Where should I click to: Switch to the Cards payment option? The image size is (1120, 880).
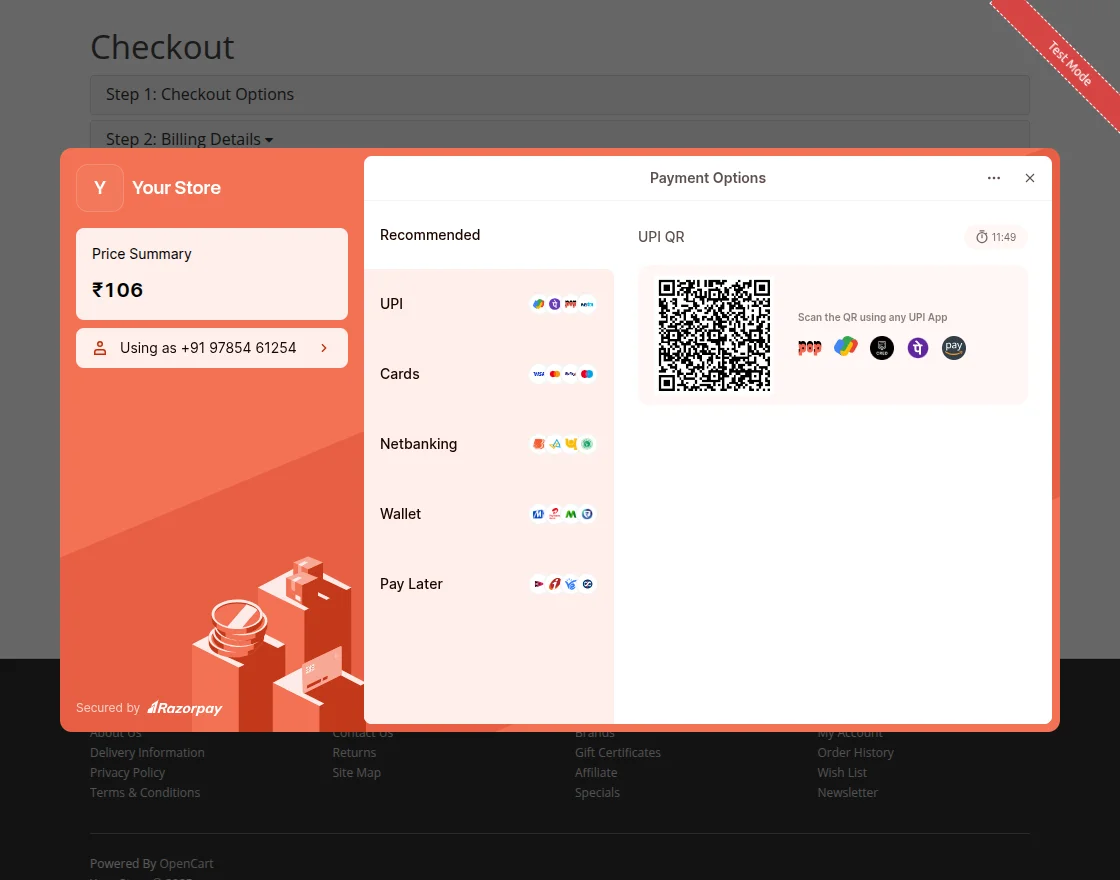coord(490,374)
